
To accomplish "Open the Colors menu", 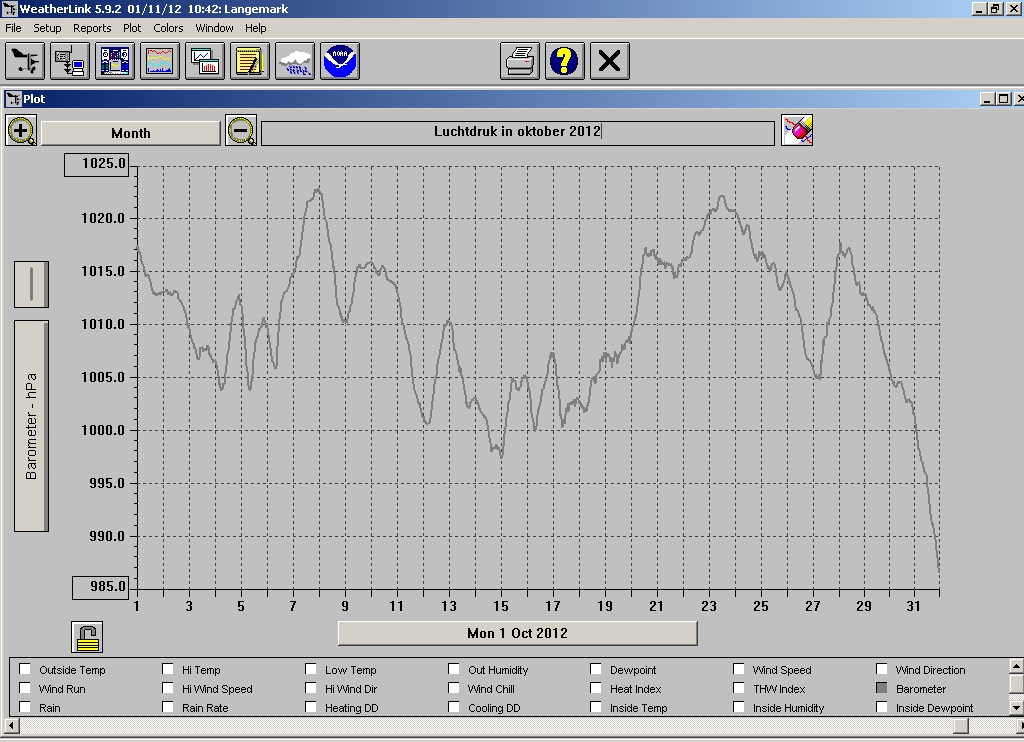I will (168, 28).
